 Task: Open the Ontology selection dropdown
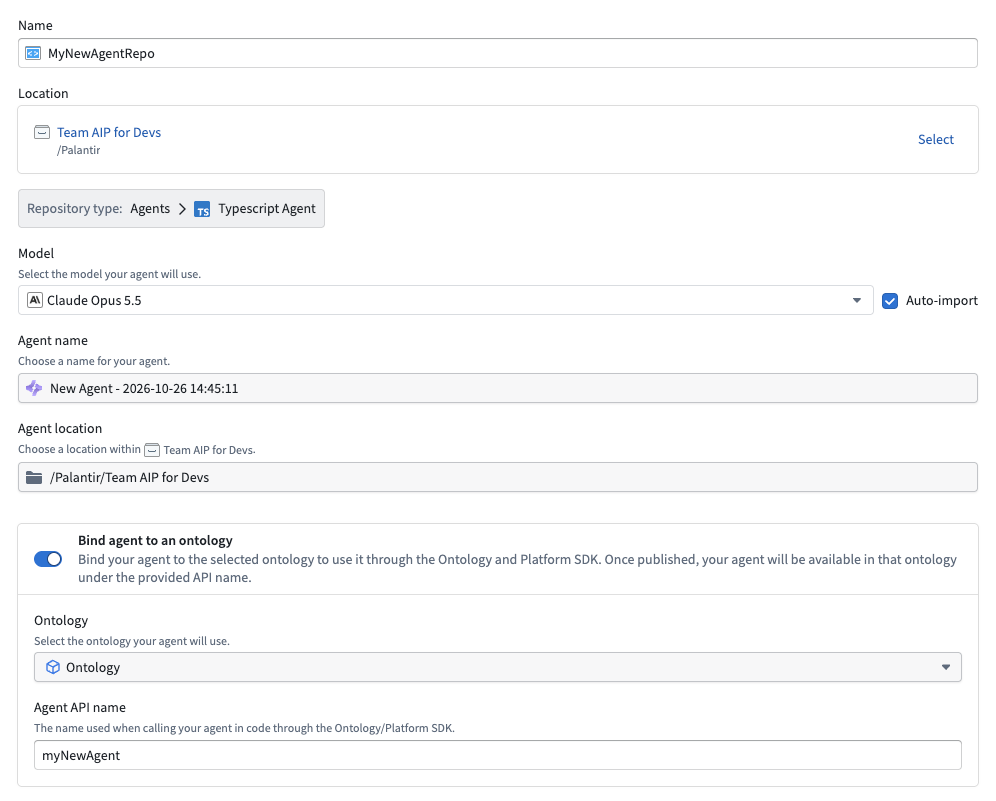497,667
